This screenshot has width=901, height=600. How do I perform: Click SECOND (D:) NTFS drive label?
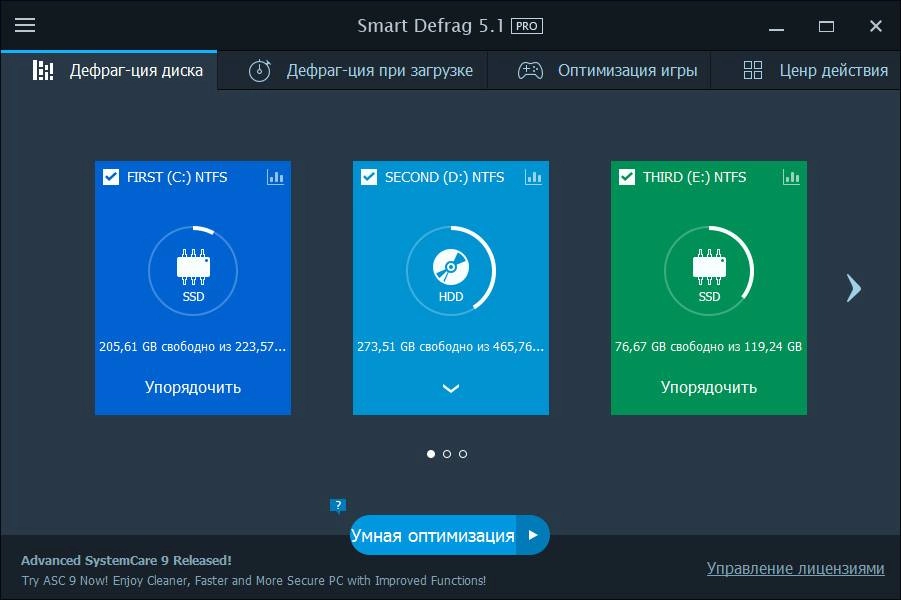444,177
